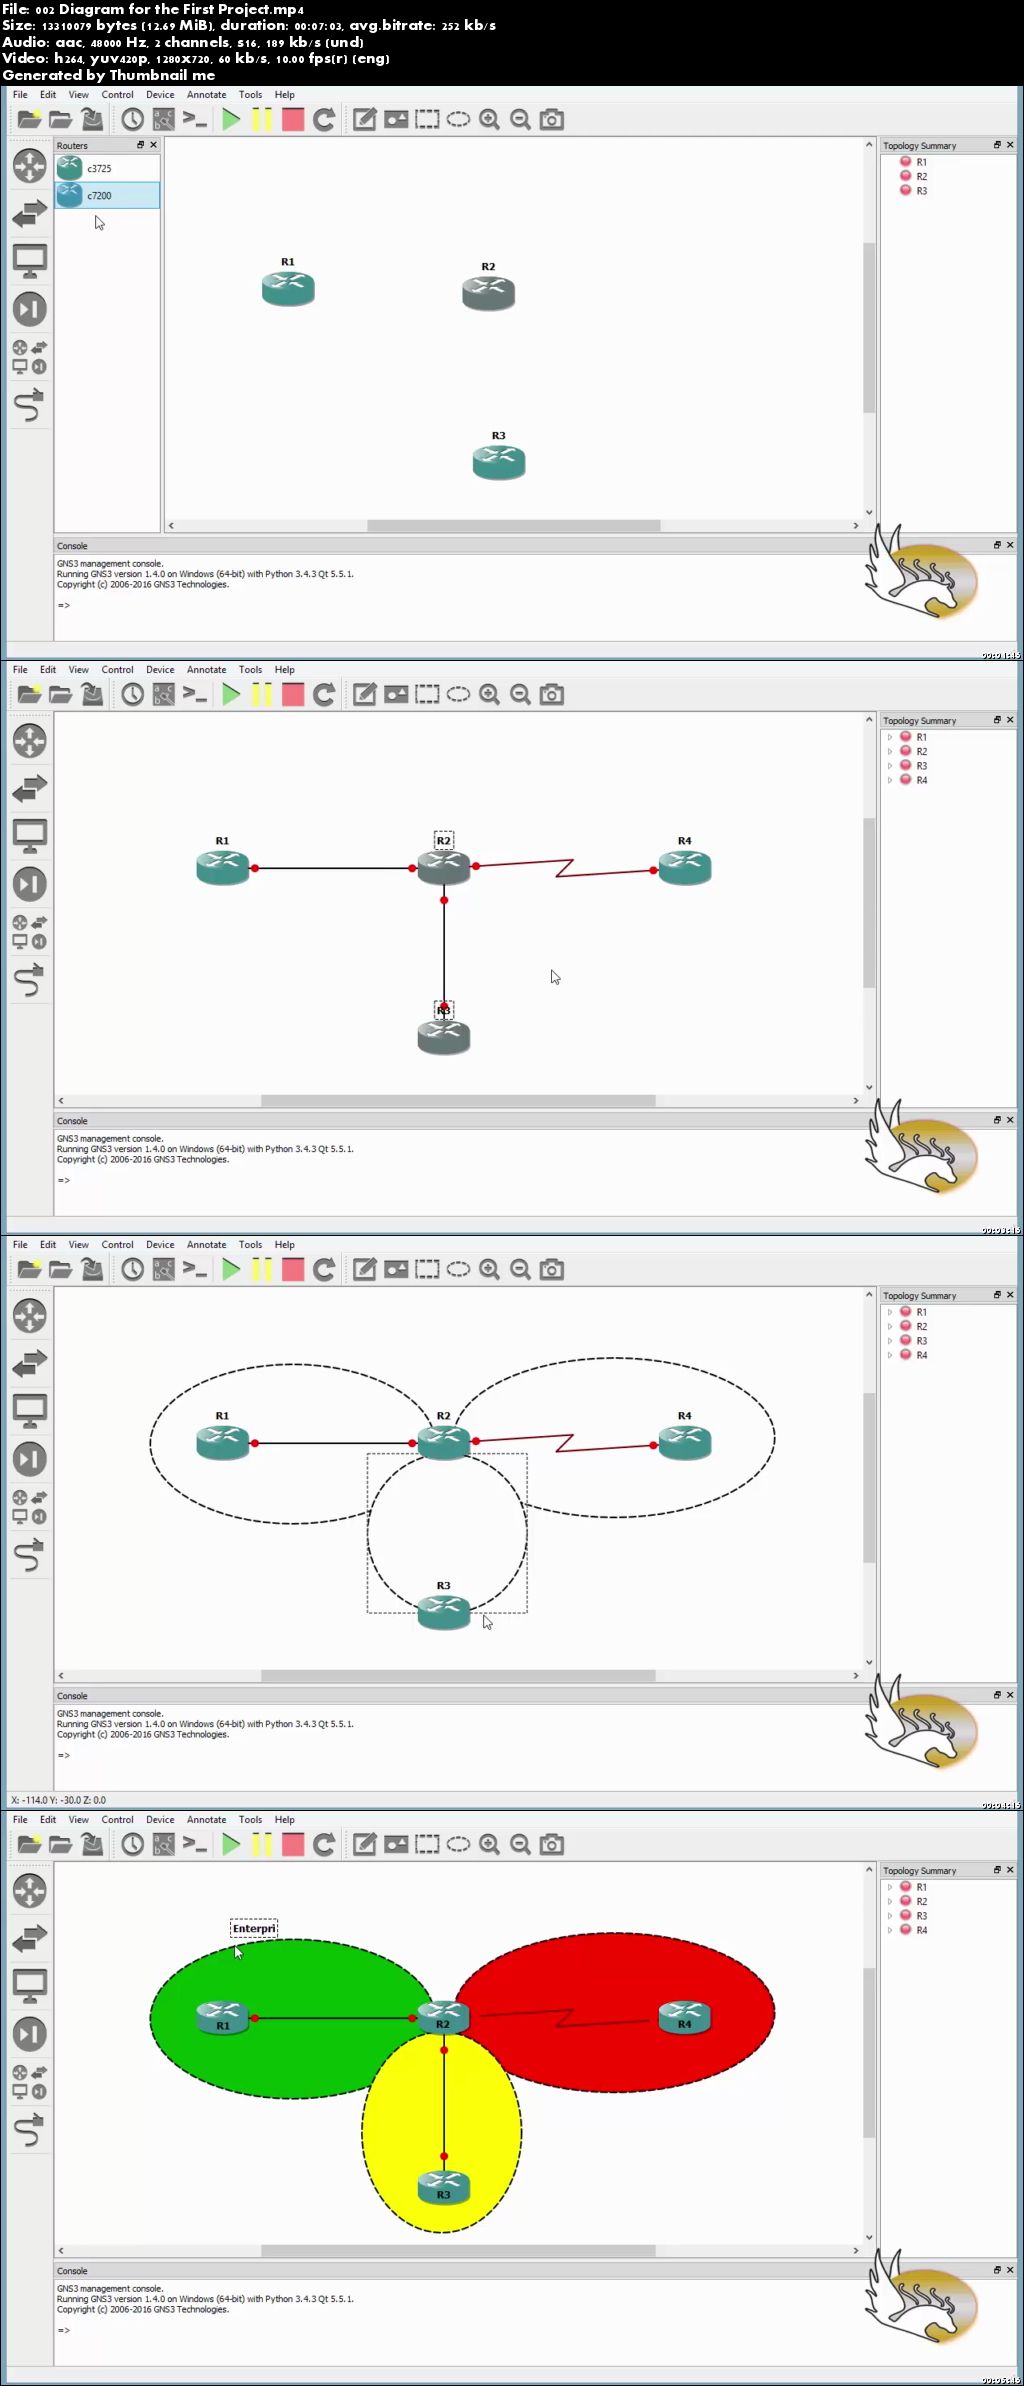Expand R1 in third frame Topology Summary
The height and width of the screenshot is (2386, 1024).
pos(889,1312)
